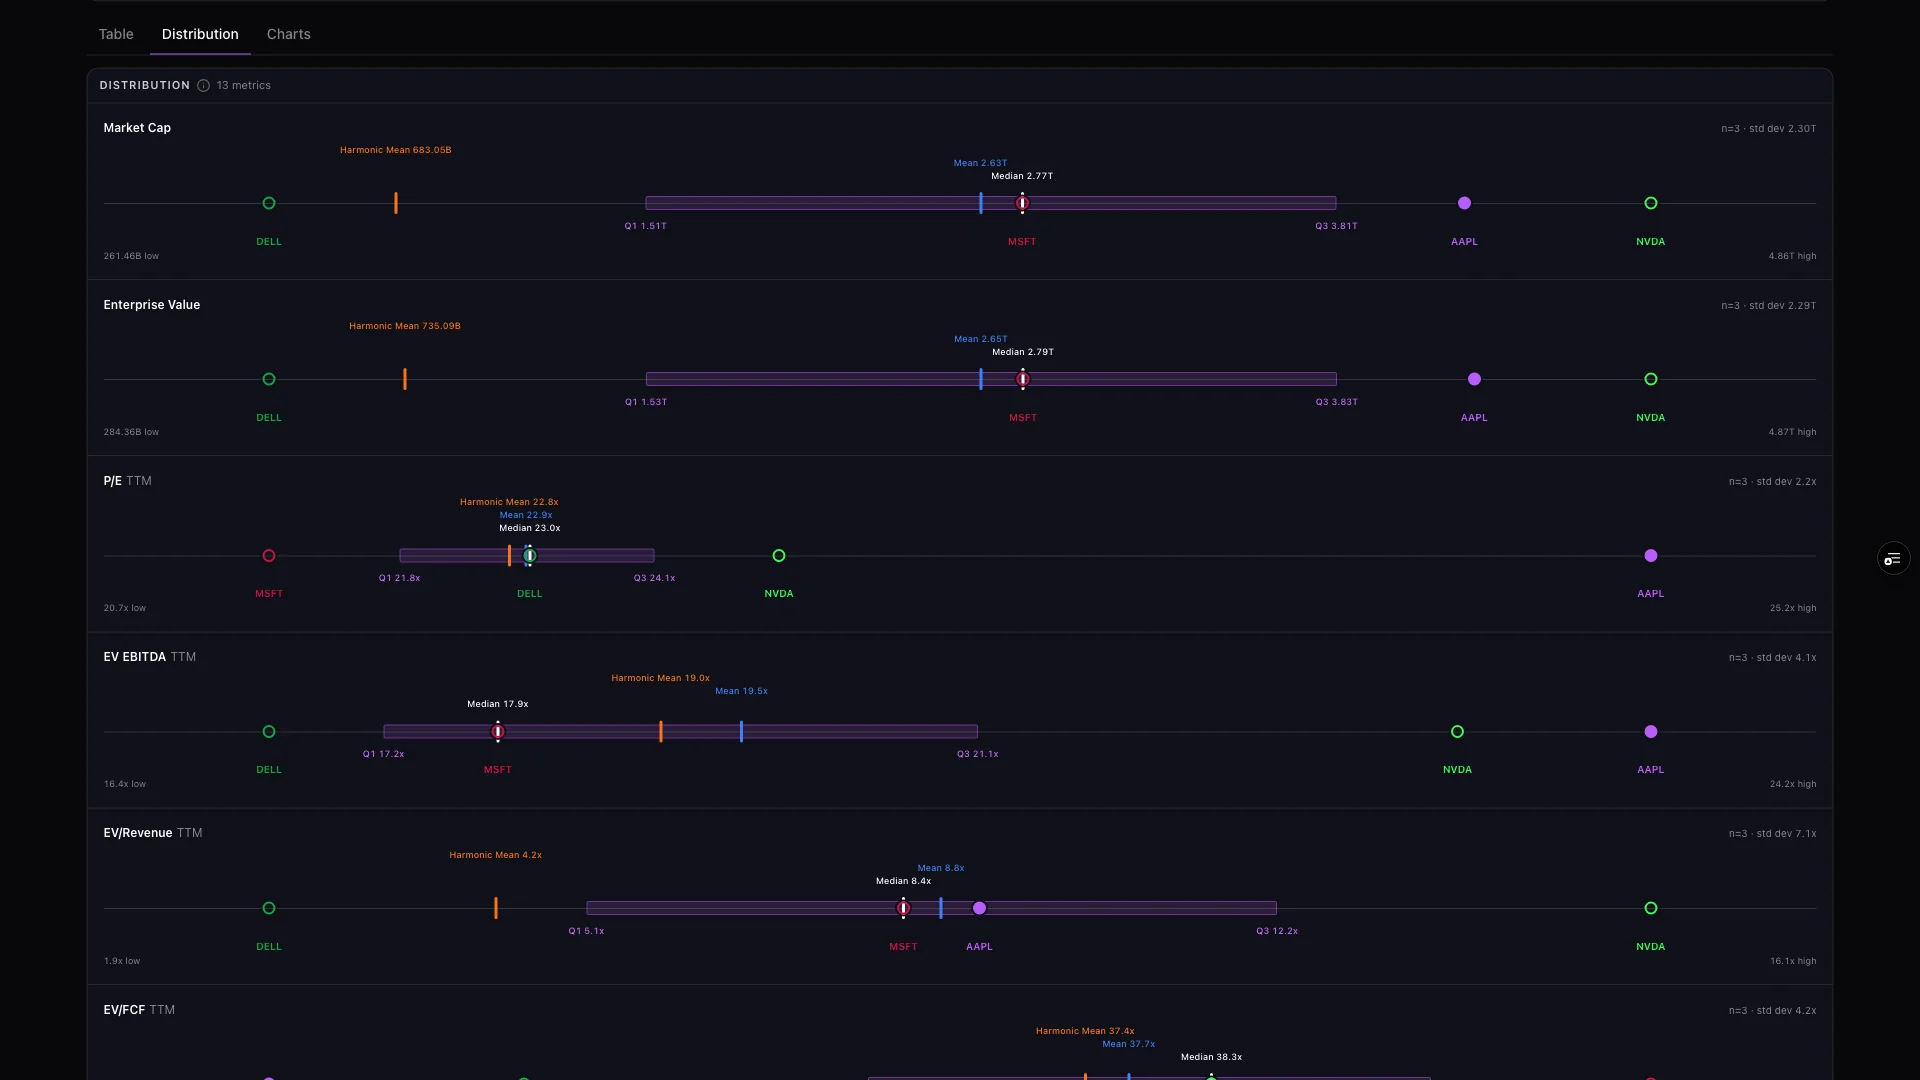Click NVDA marker in P/E TTM row
Screen dimensions: 1920x1080
pyautogui.click(x=779, y=556)
